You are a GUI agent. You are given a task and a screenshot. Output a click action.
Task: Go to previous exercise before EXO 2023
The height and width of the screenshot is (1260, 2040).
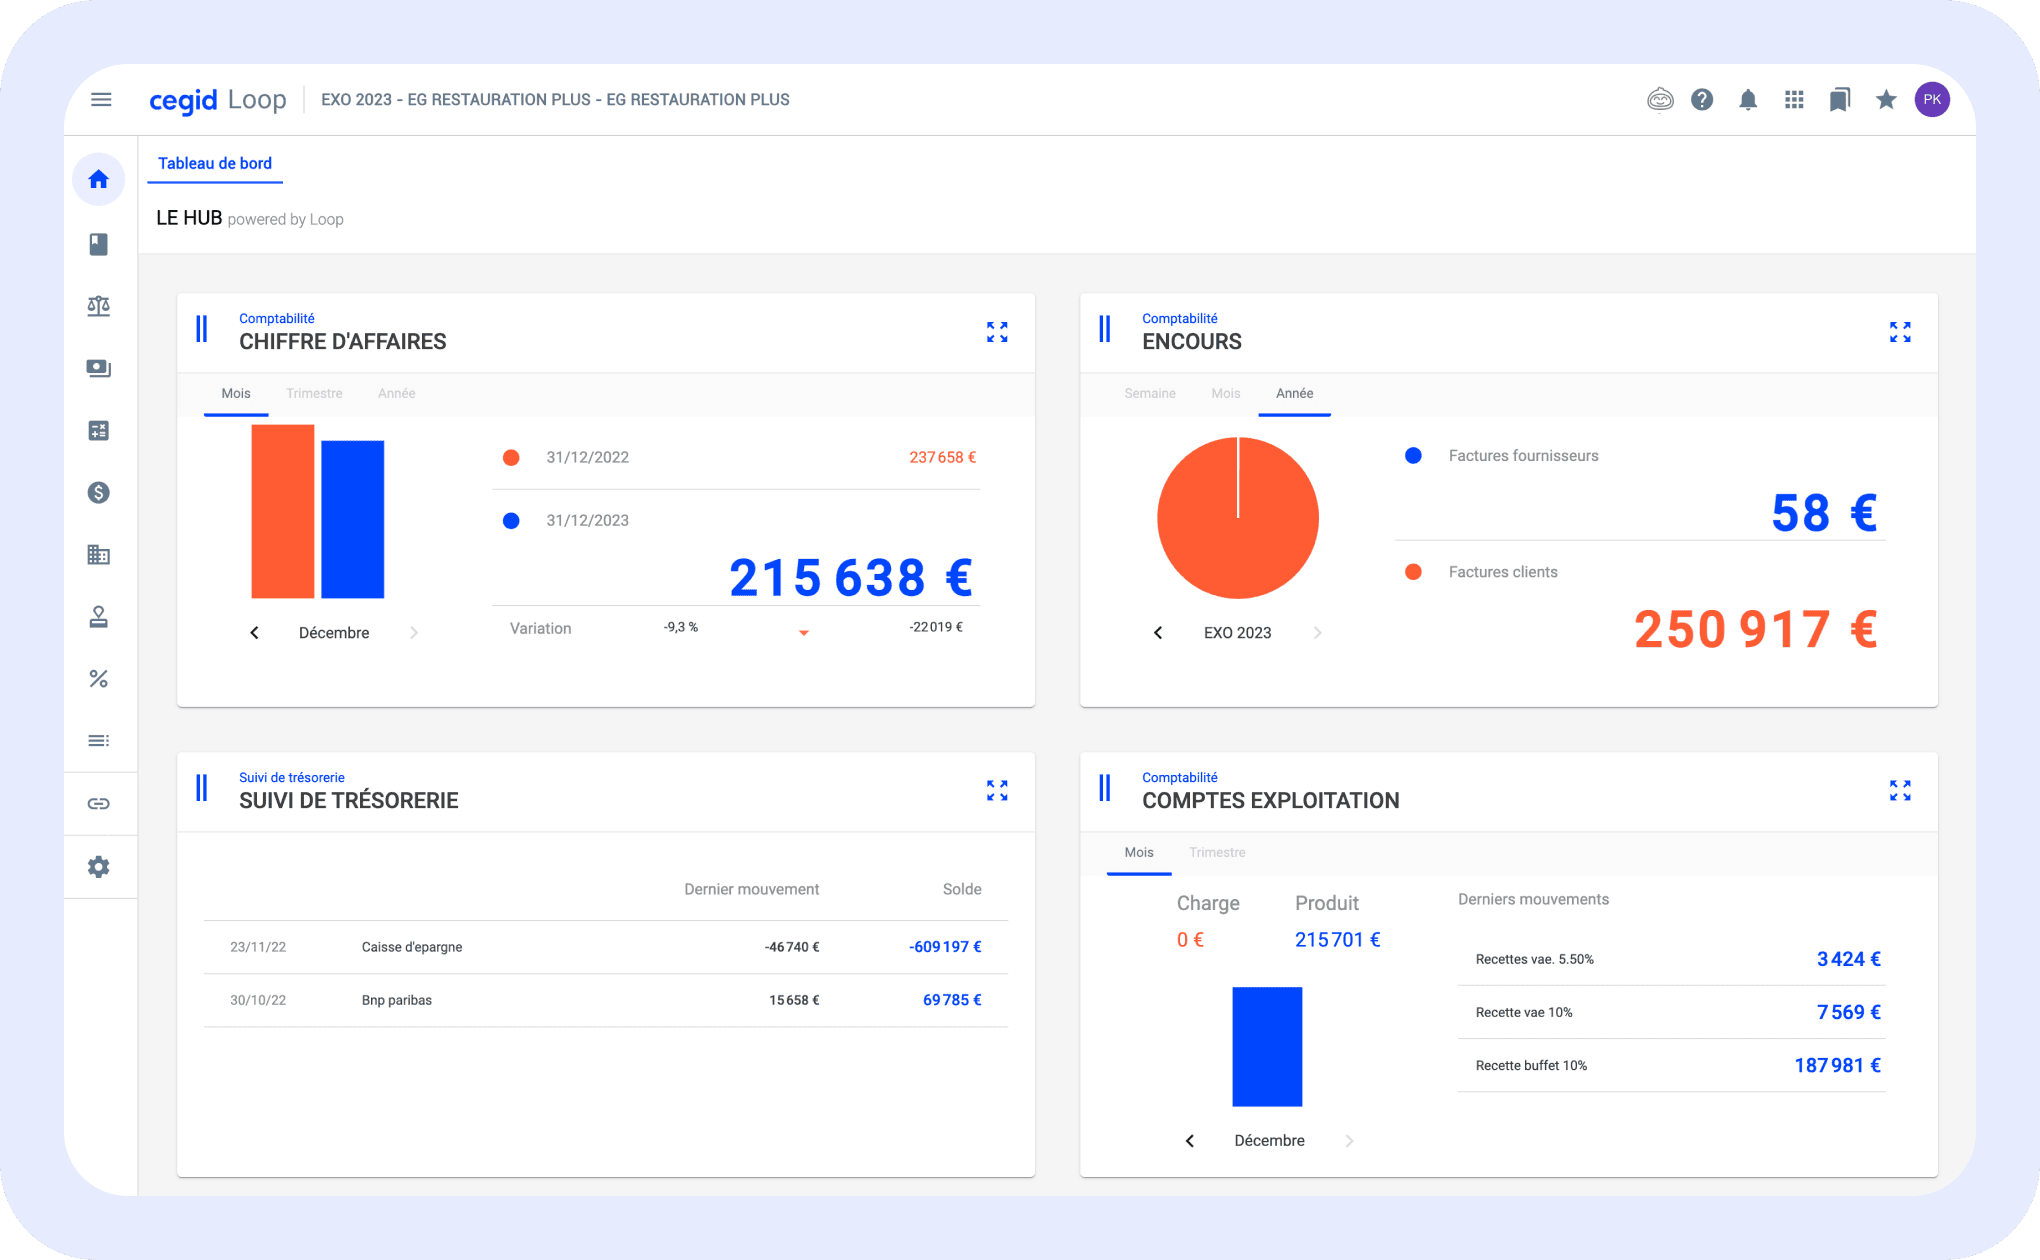(1158, 633)
